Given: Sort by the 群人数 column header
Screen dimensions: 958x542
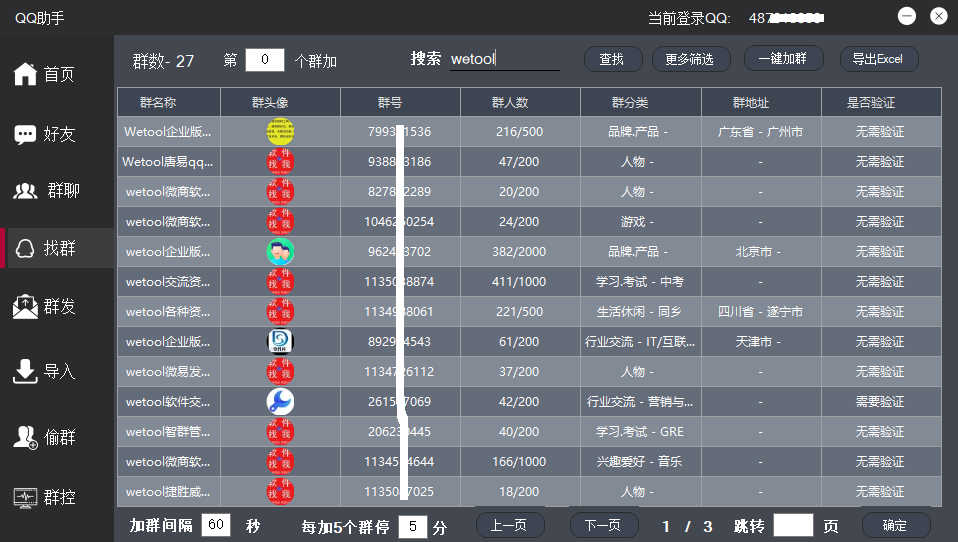Looking at the screenshot, I should (520, 102).
